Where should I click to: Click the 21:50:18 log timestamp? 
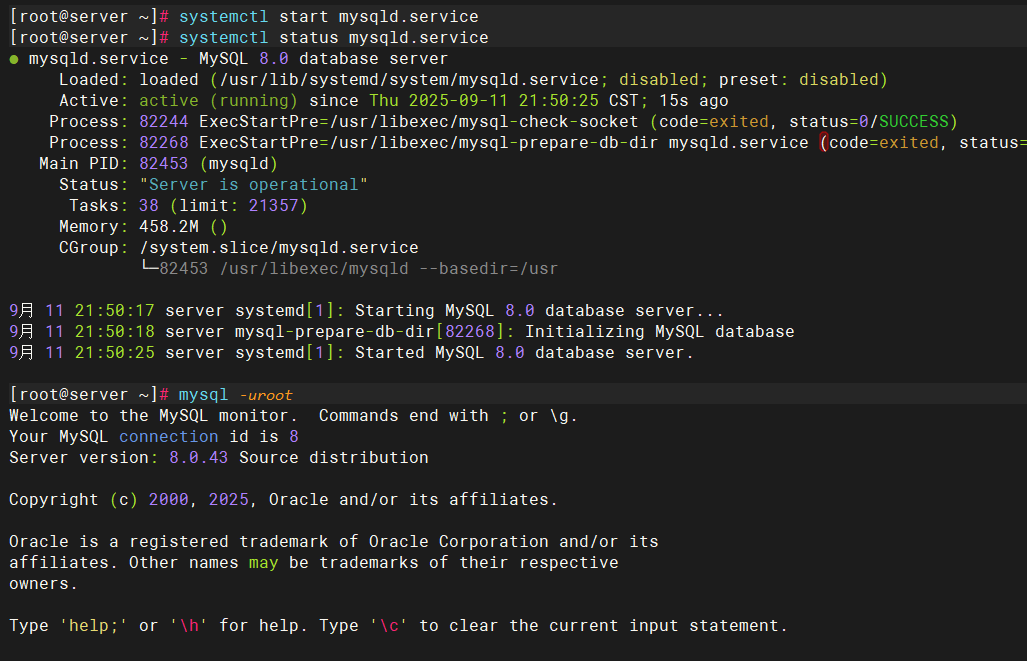(x=115, y=331)
